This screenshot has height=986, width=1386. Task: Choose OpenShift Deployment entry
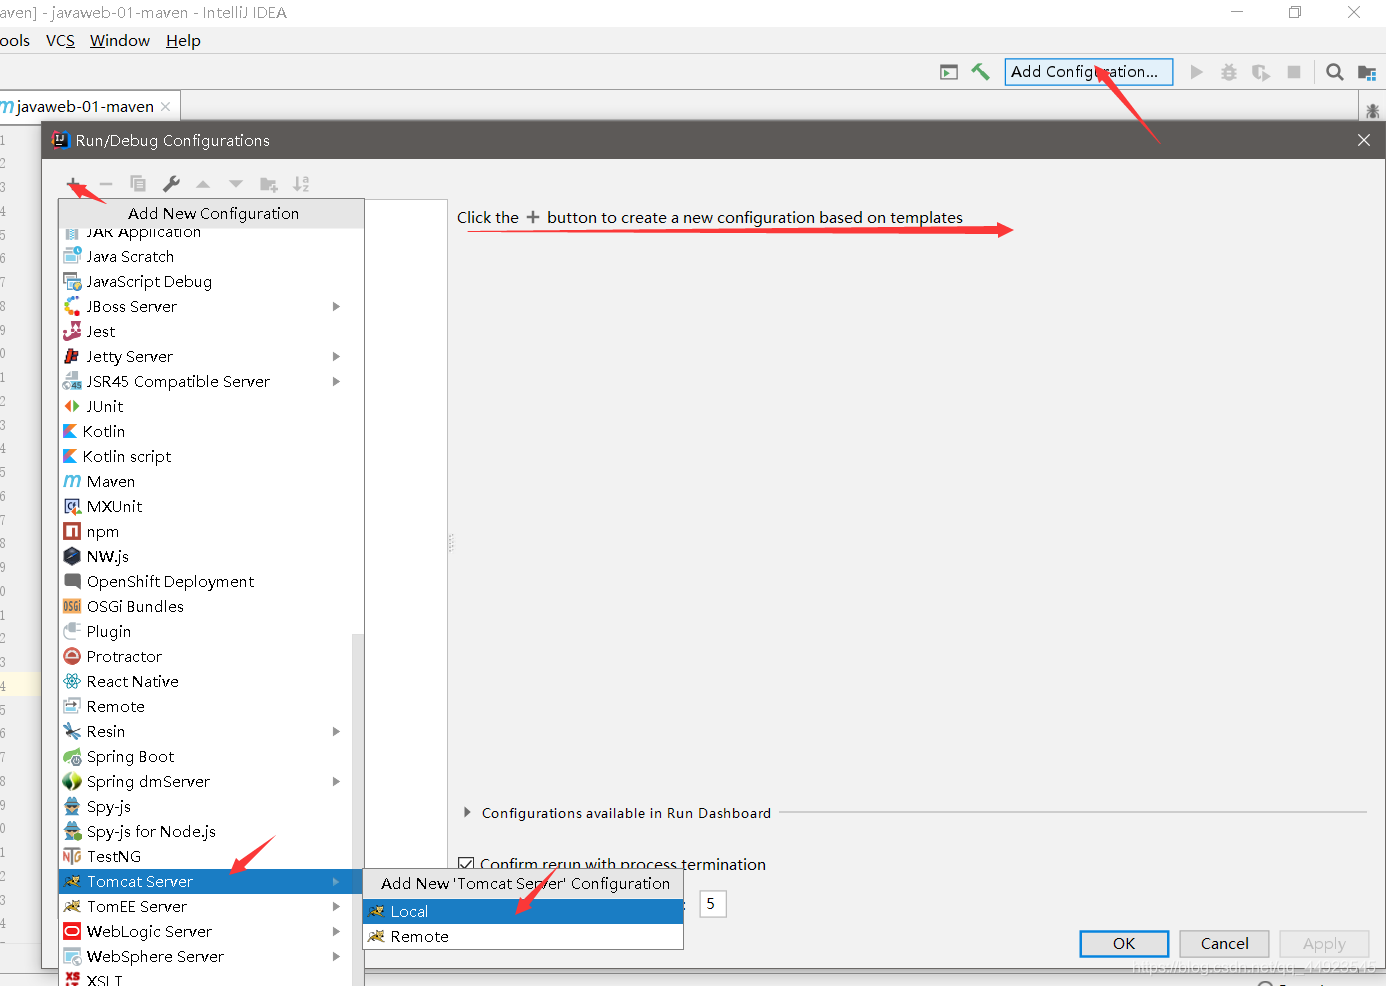coord(211,581)
